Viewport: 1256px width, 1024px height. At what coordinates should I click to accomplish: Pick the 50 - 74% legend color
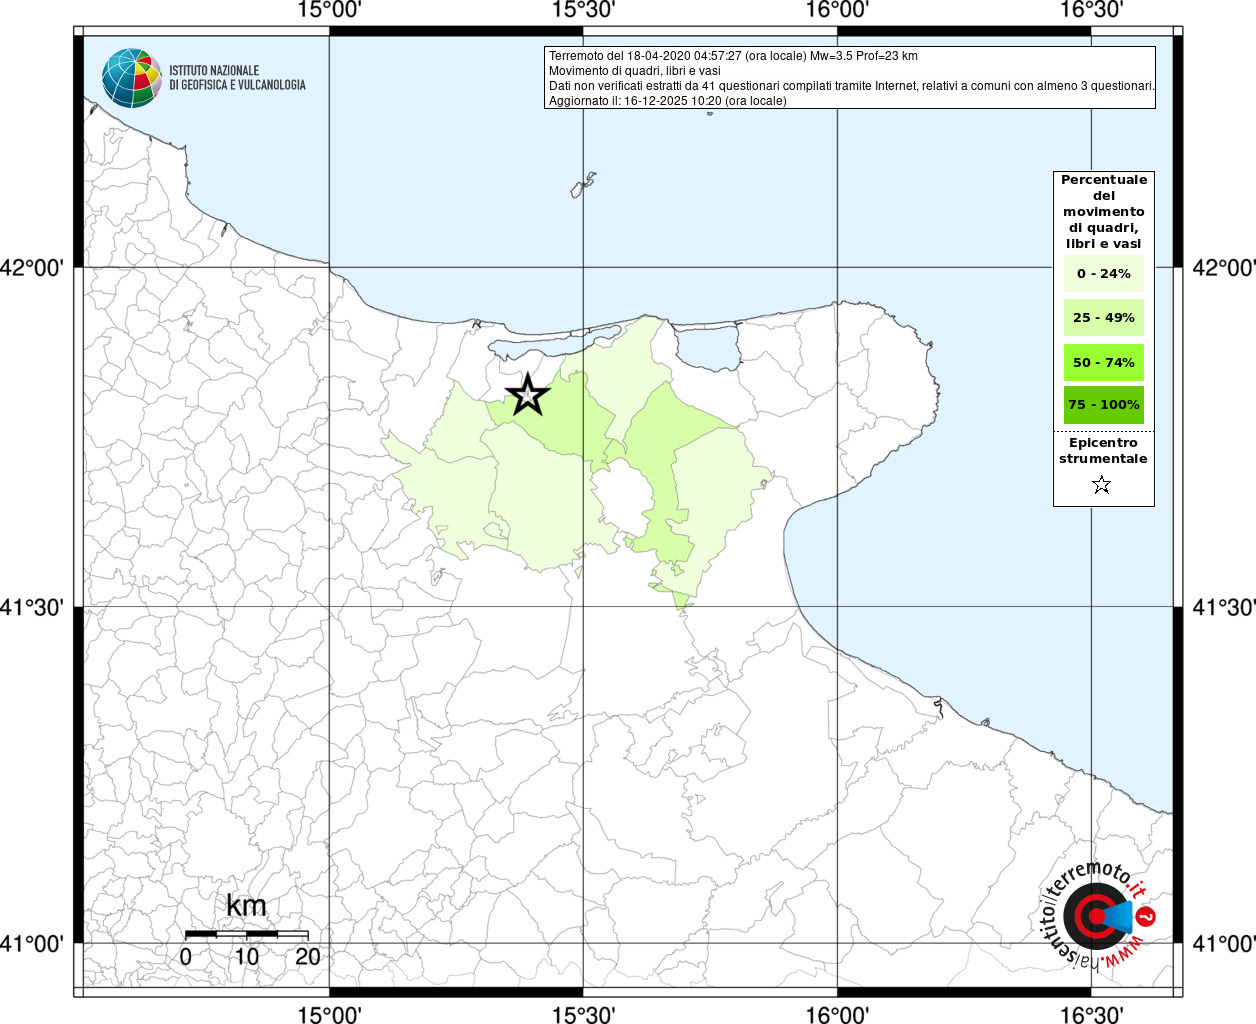[x=1103, y=362]
